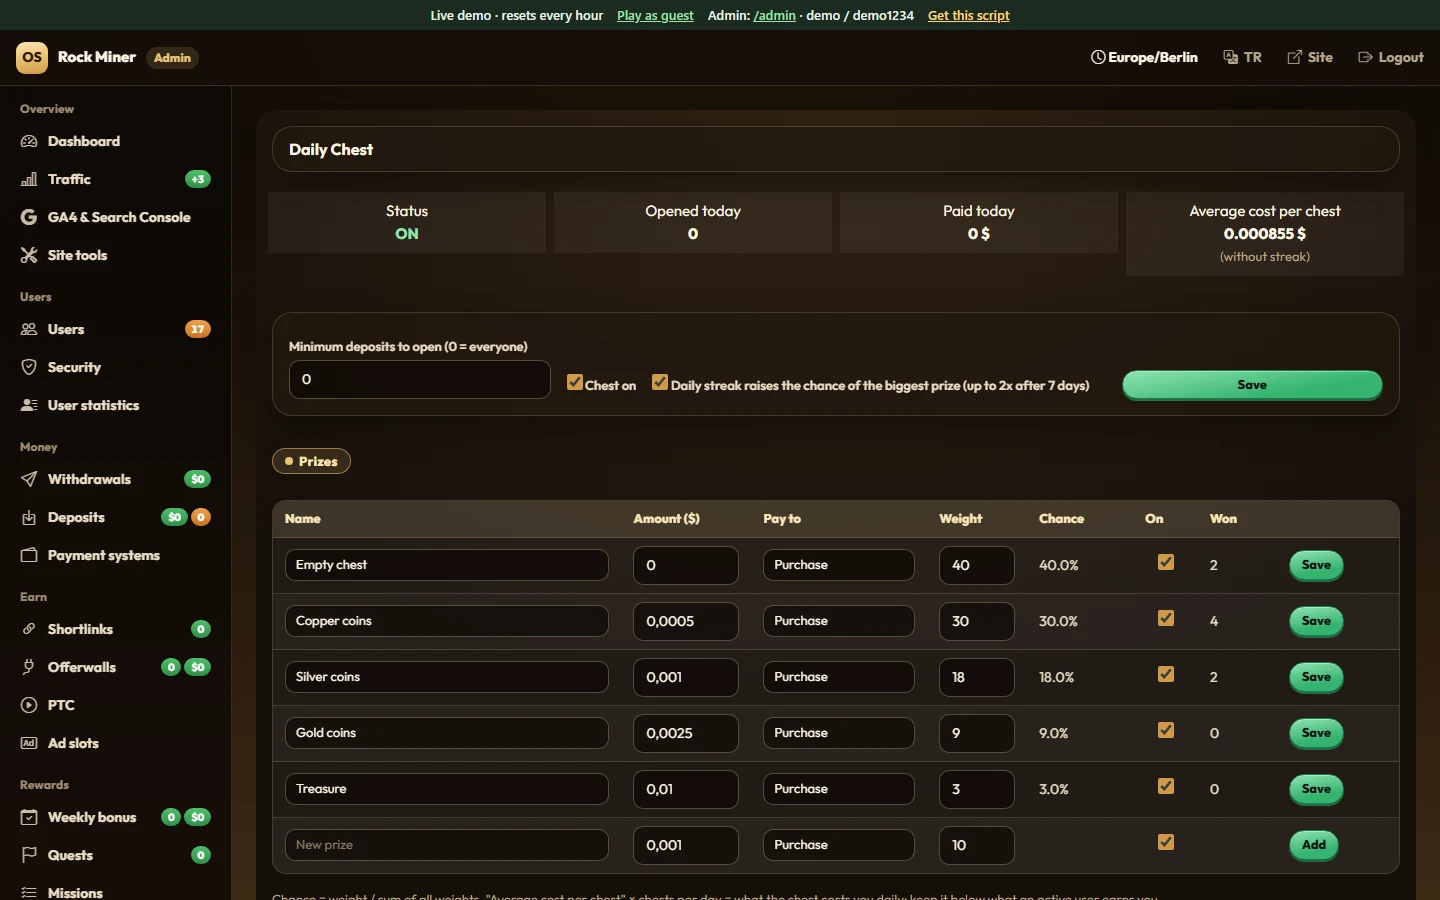1440x900 pixels.
Task: Open Pay to dropdown for new prize
Action: pos(838,845)
